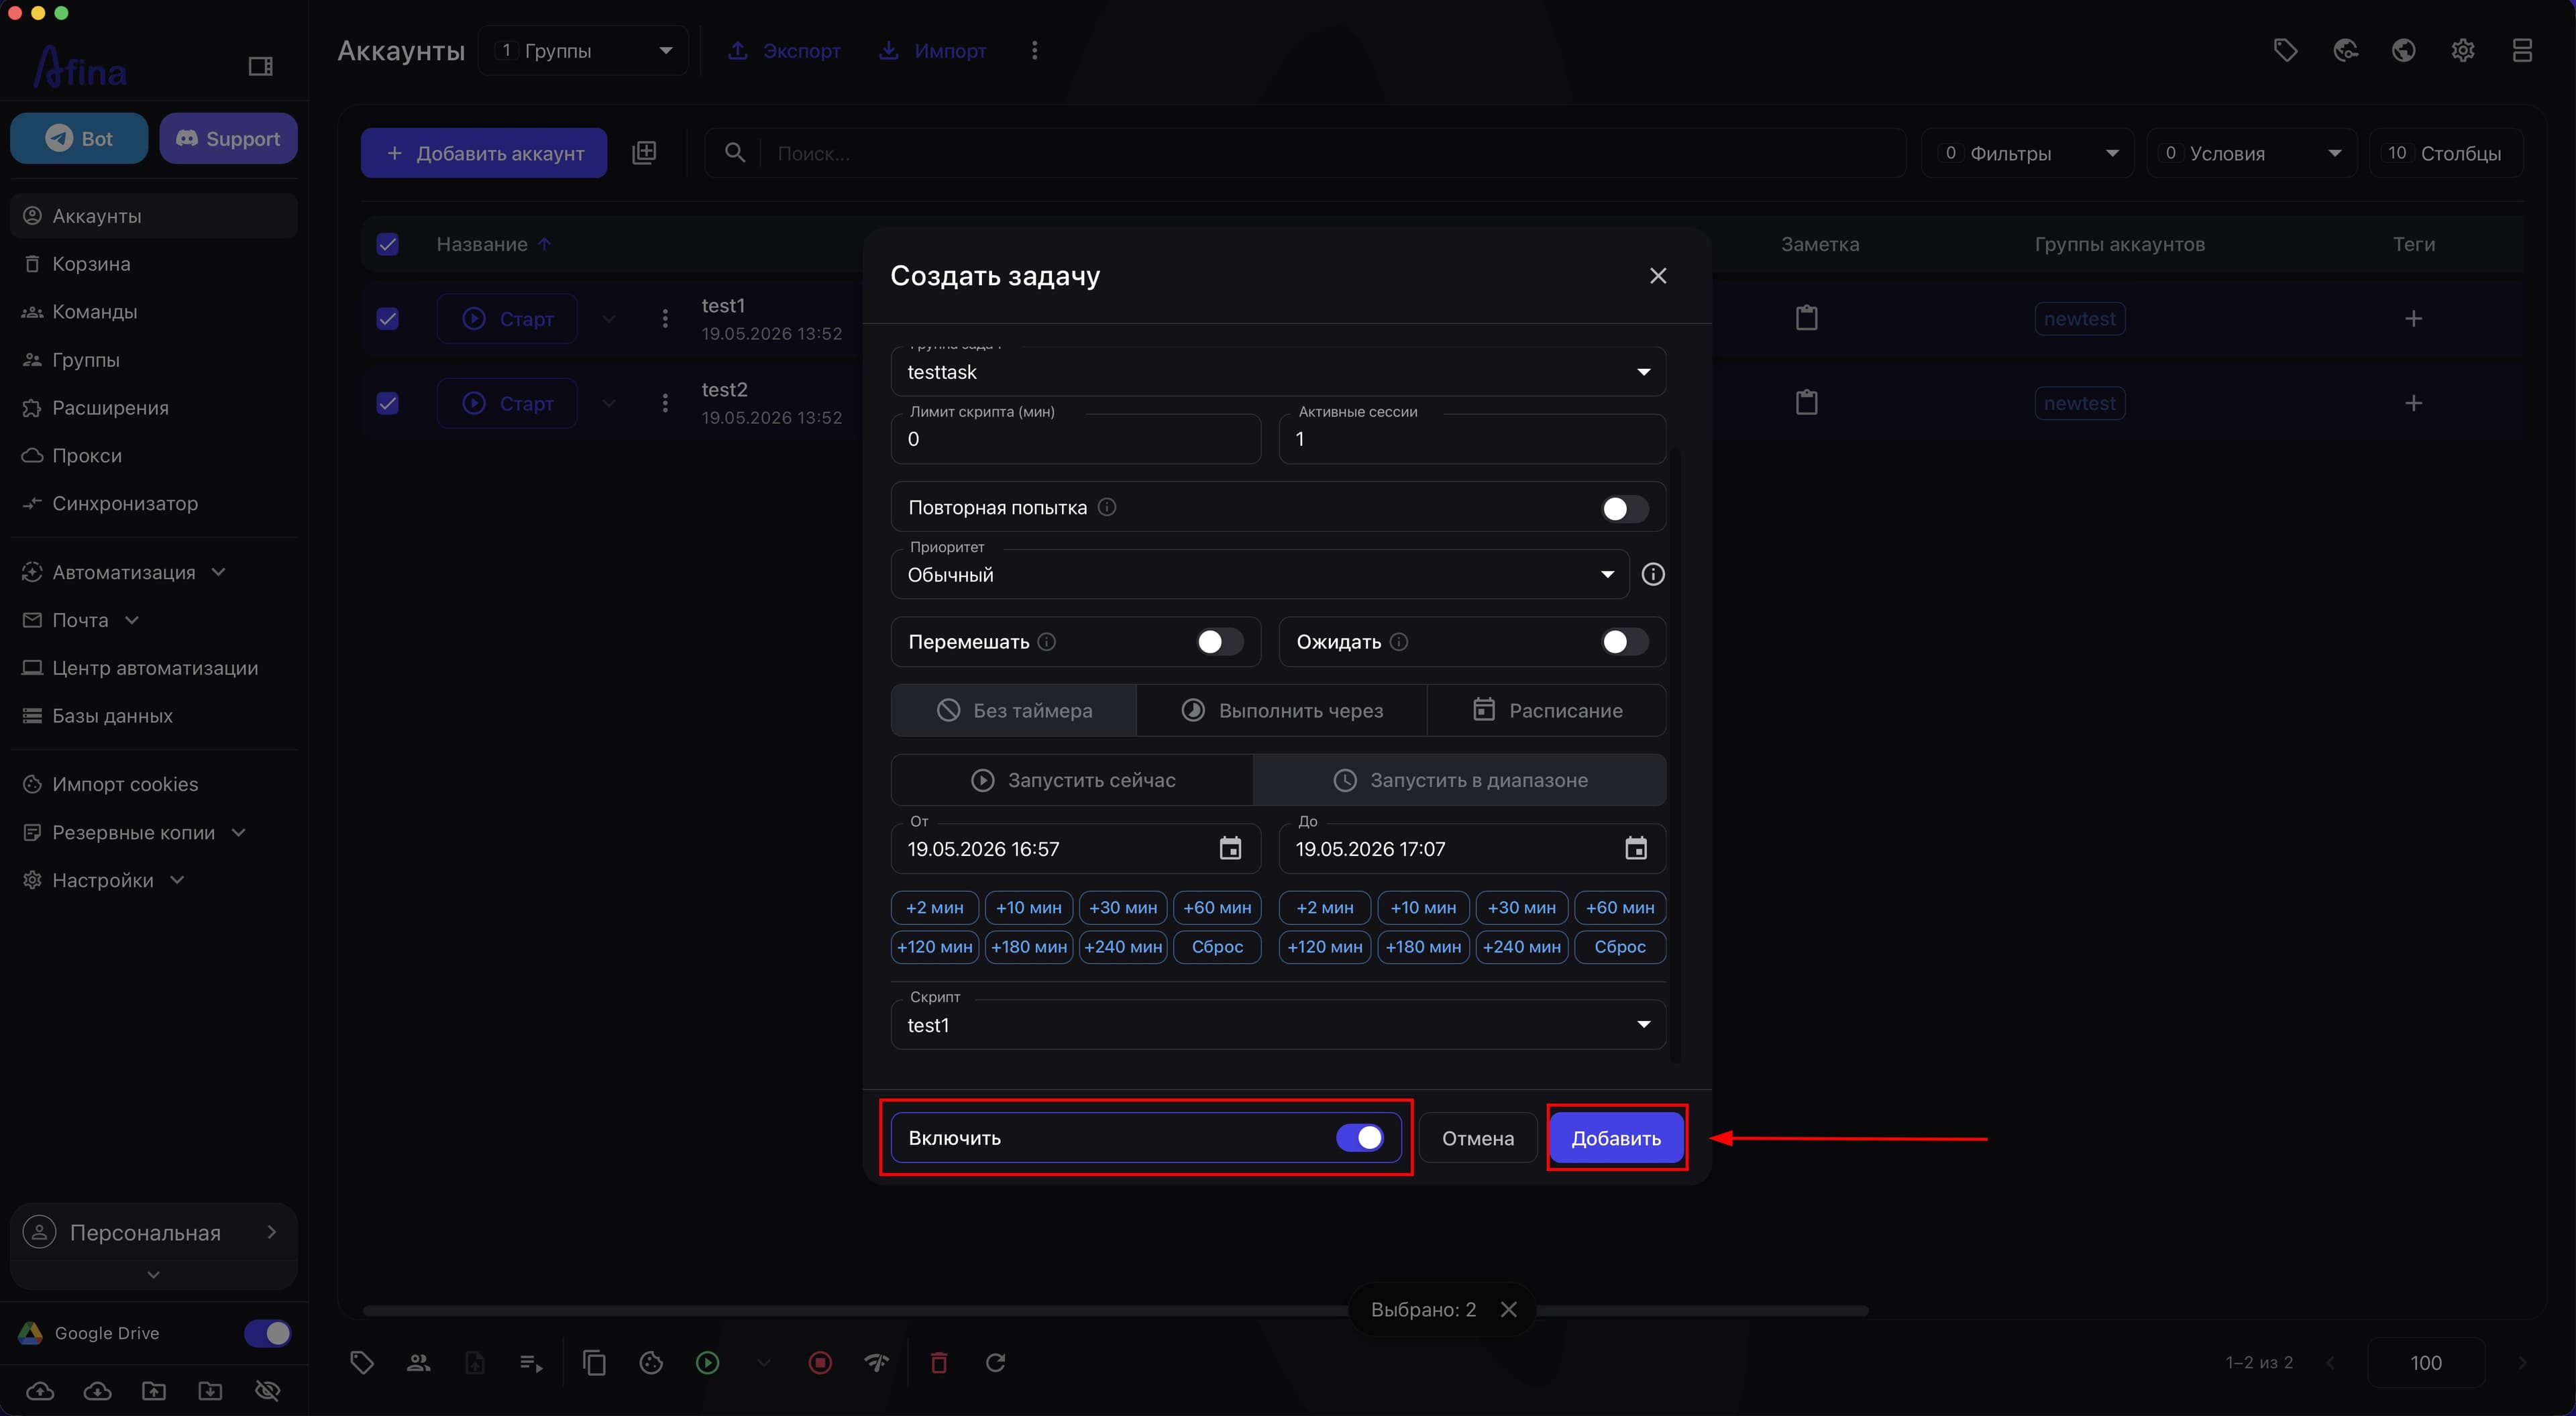This screenshot has width=2576, height=1416.
Task: Click the hidden-eye icon at sidebar bottom
Action: tap(267, 1390)
